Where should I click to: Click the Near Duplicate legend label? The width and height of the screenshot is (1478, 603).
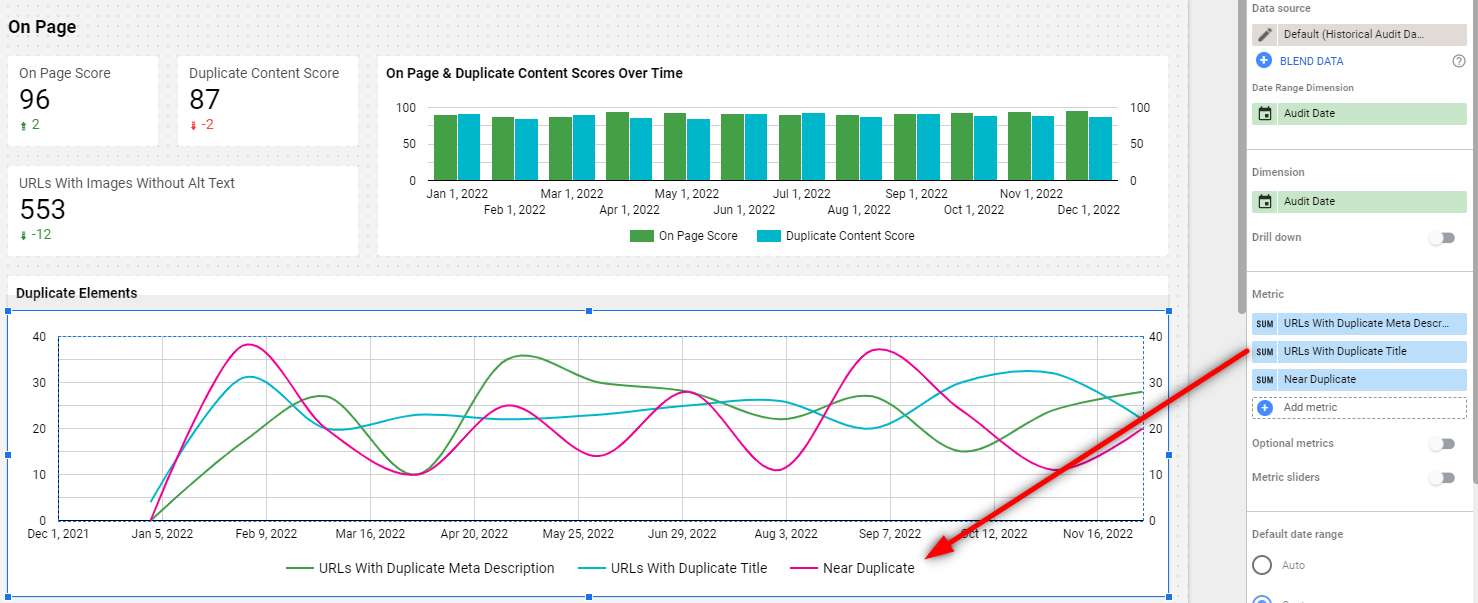pos(869,568)
